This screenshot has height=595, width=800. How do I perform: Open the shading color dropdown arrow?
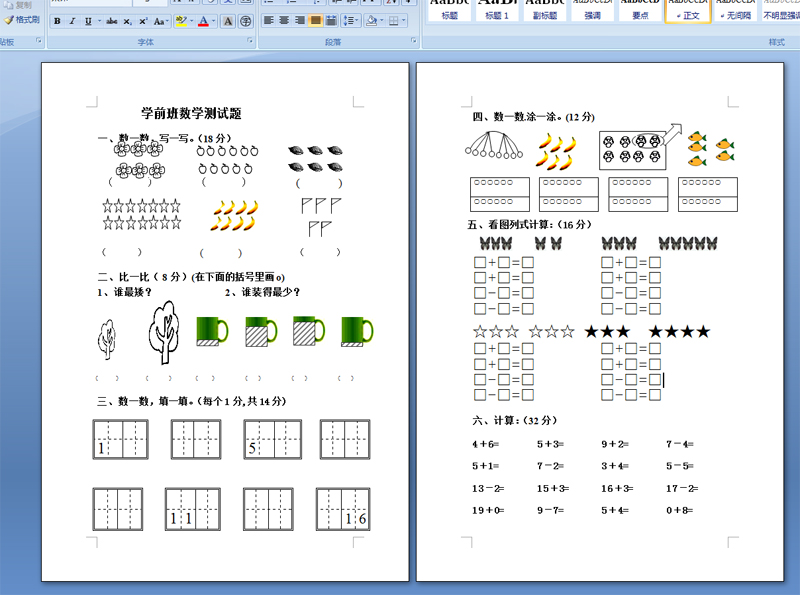click(x=382, y=20)
